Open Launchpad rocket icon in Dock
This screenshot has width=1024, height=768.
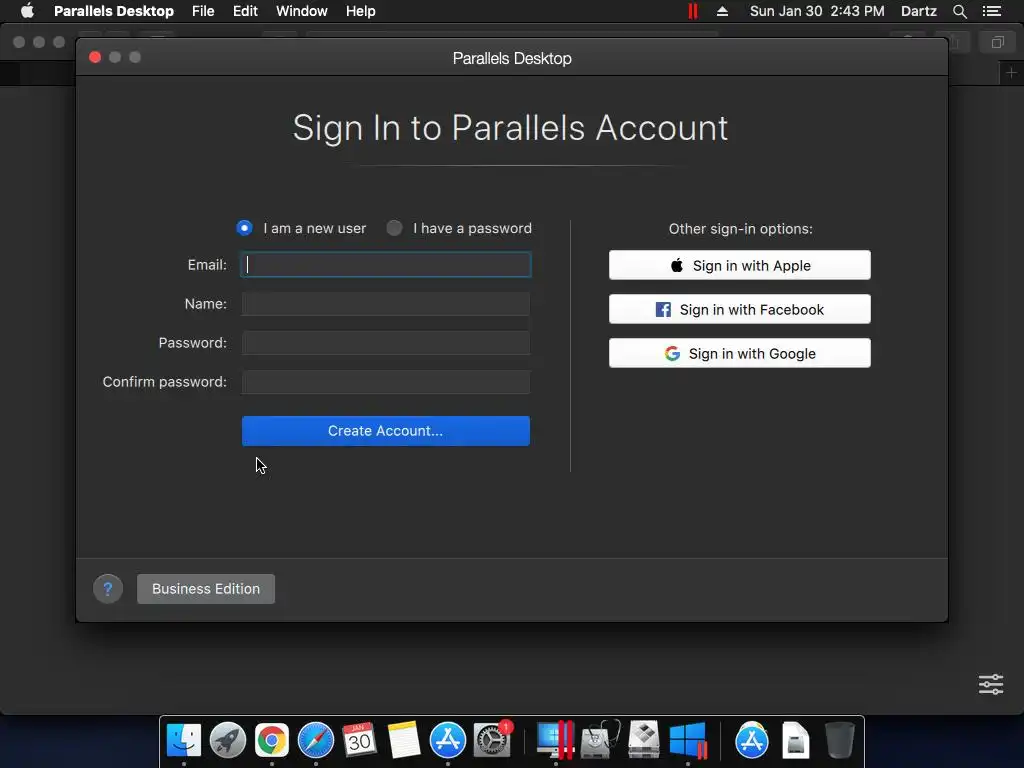pos(228,741)
